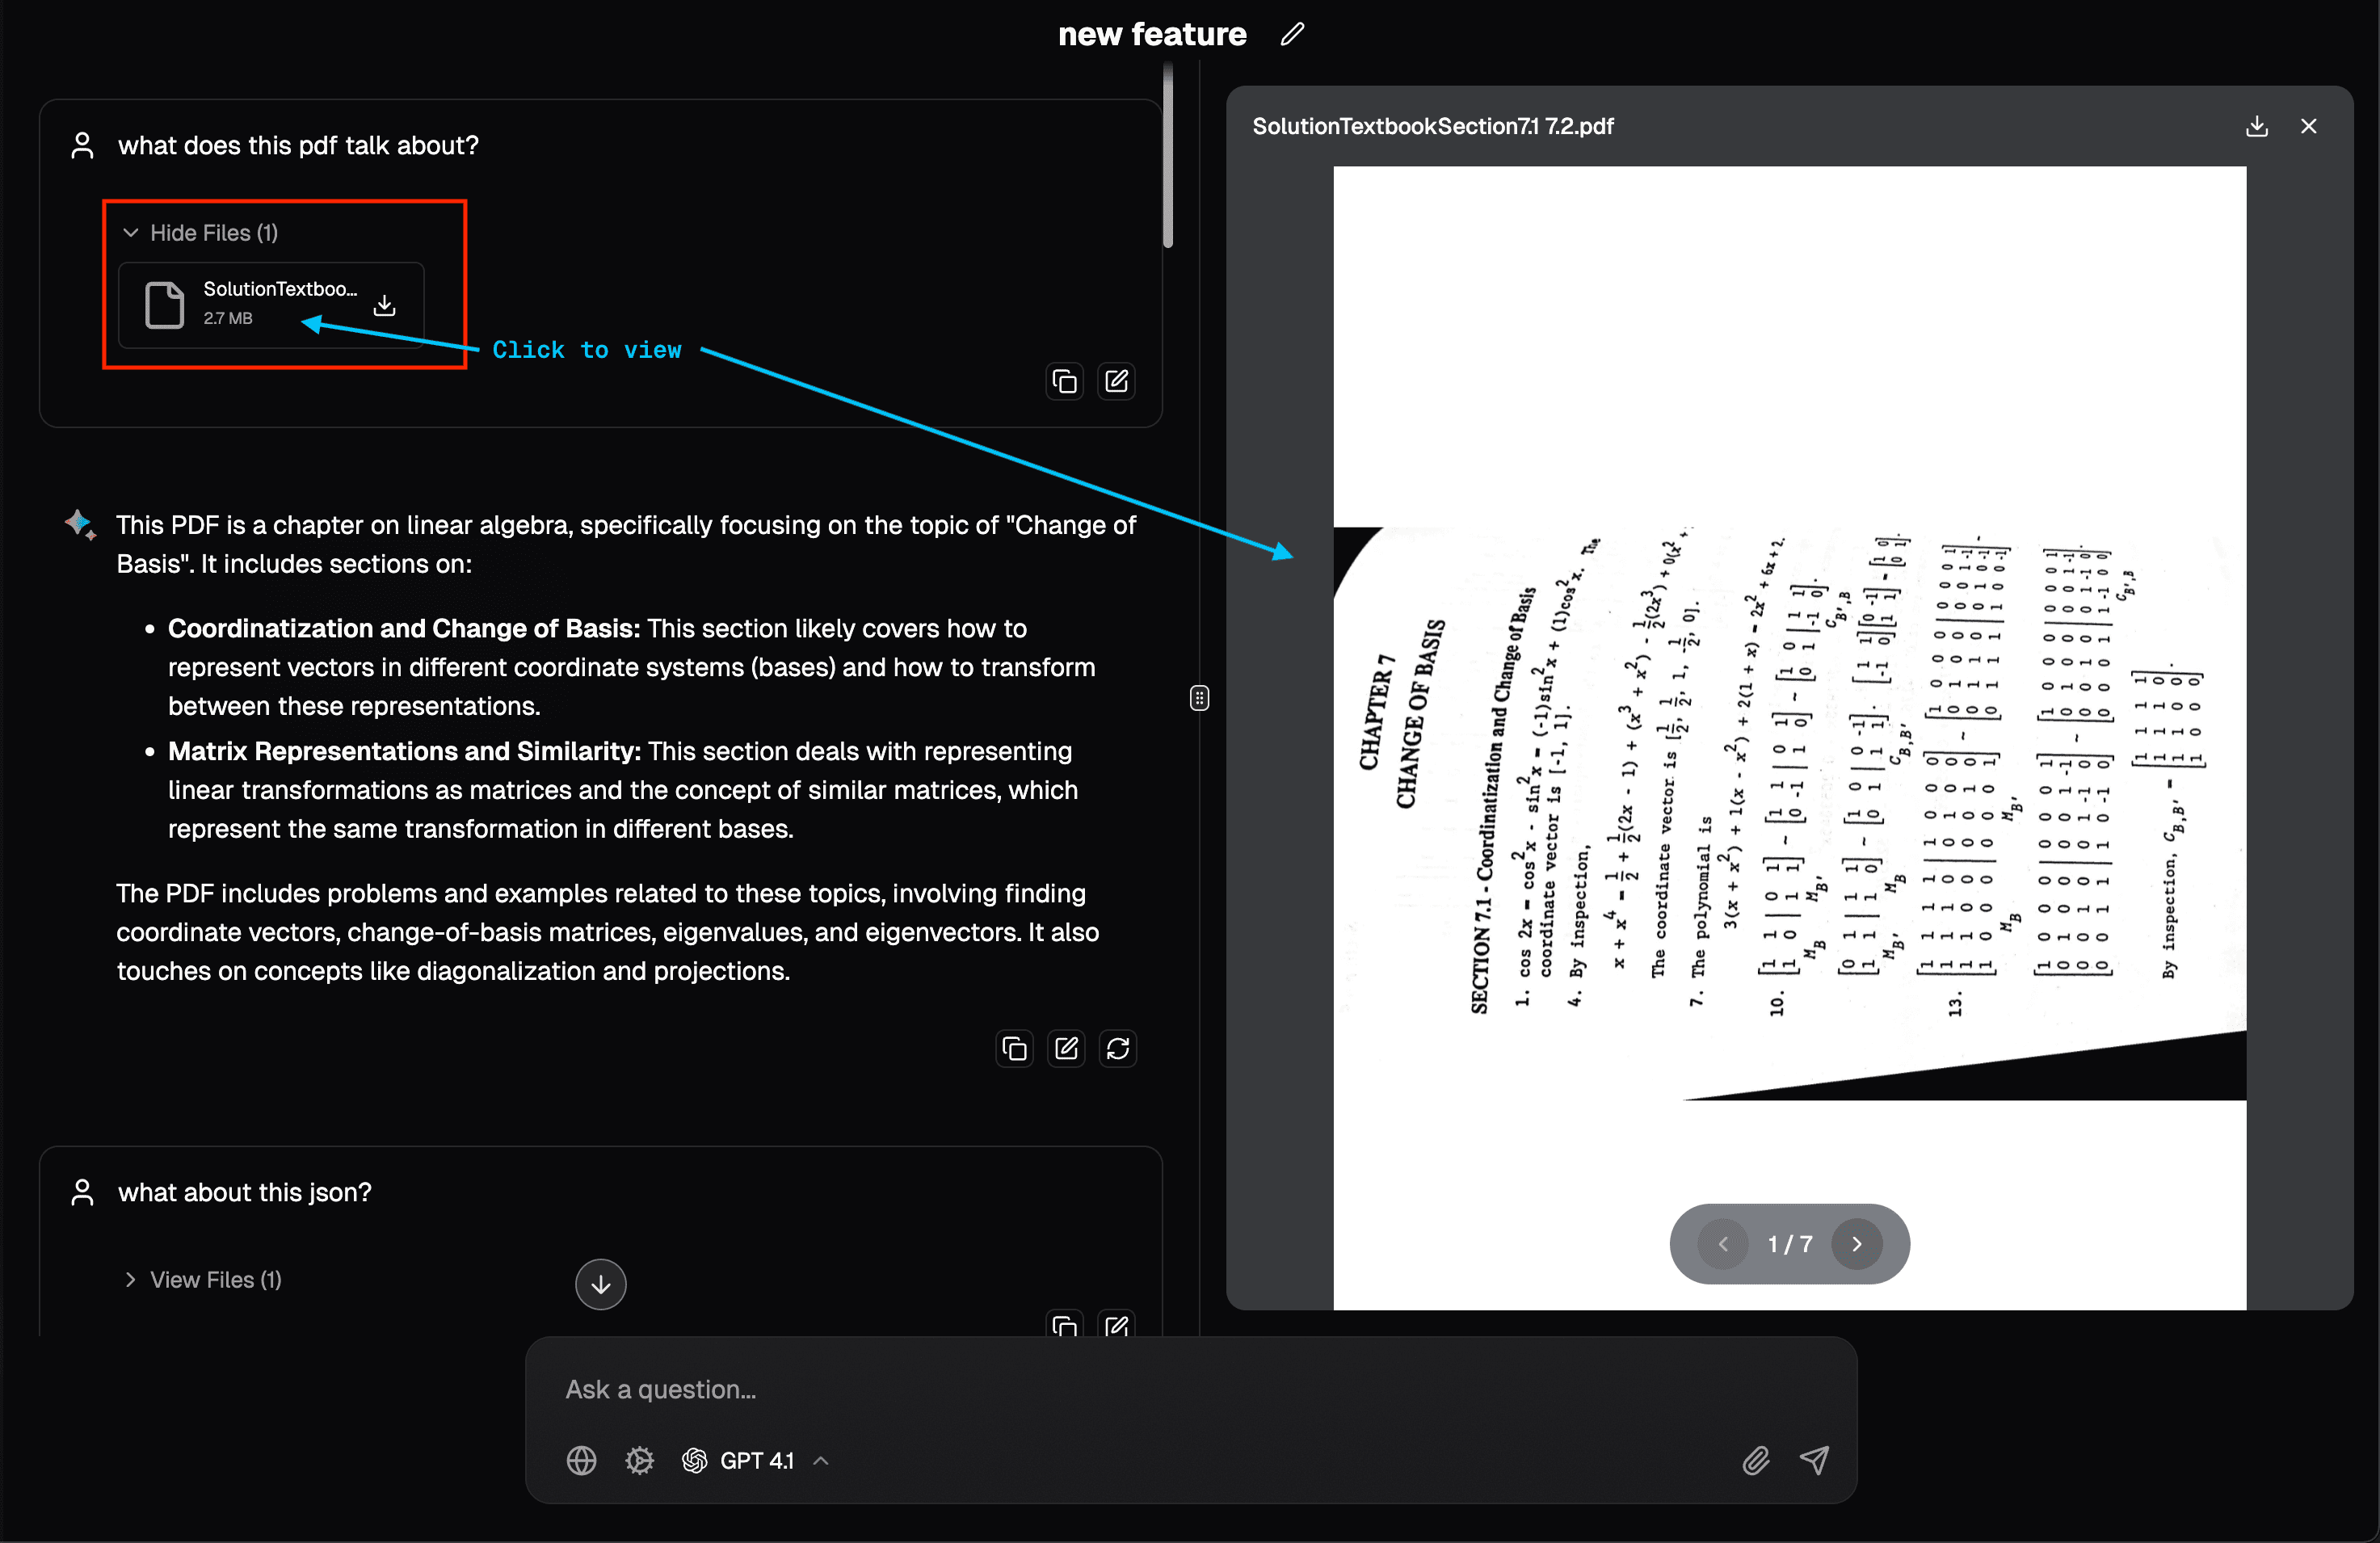Copy the assistant's PDF summary response
Screen dimensions: 2380x1543
(x=1015, y=1048)
